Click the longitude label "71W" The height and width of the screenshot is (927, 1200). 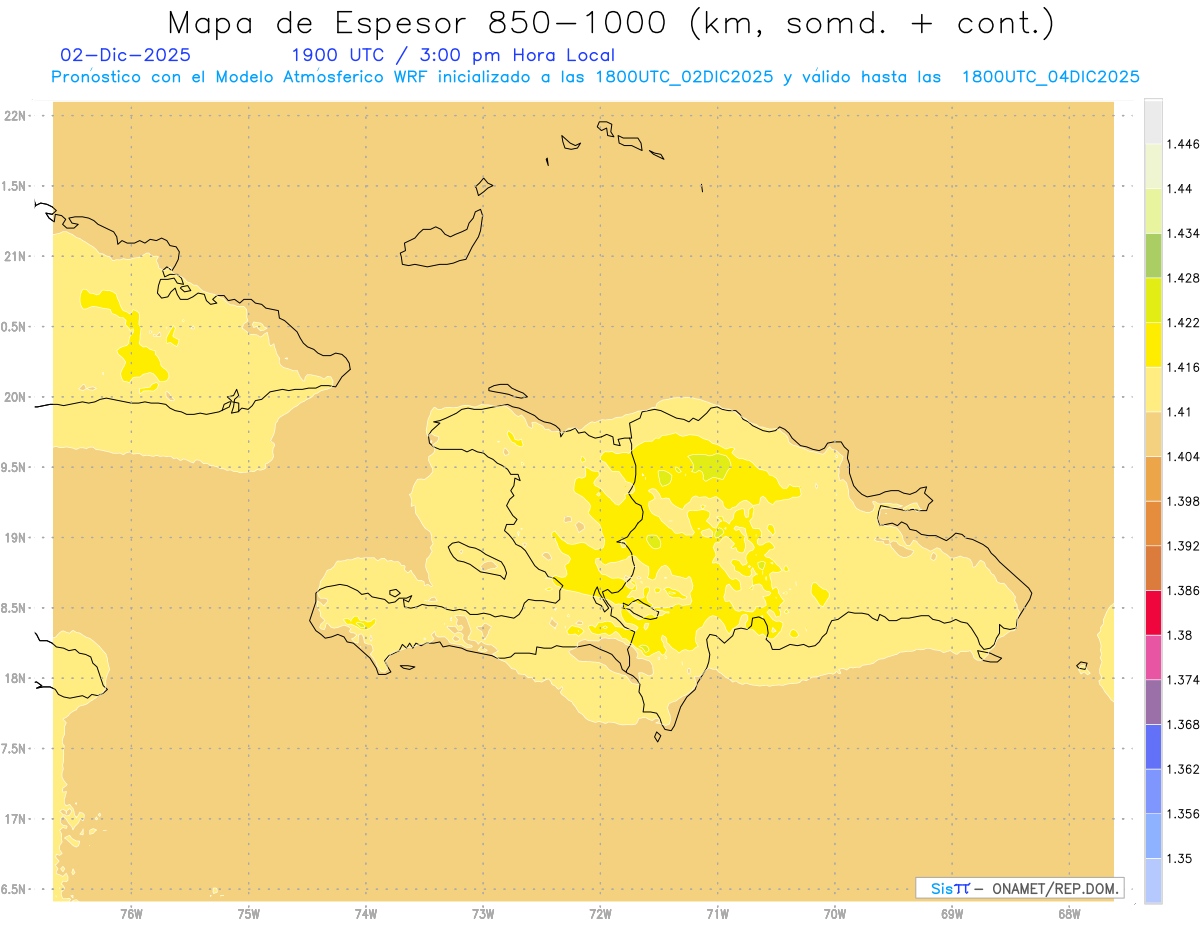click(717, 914)
